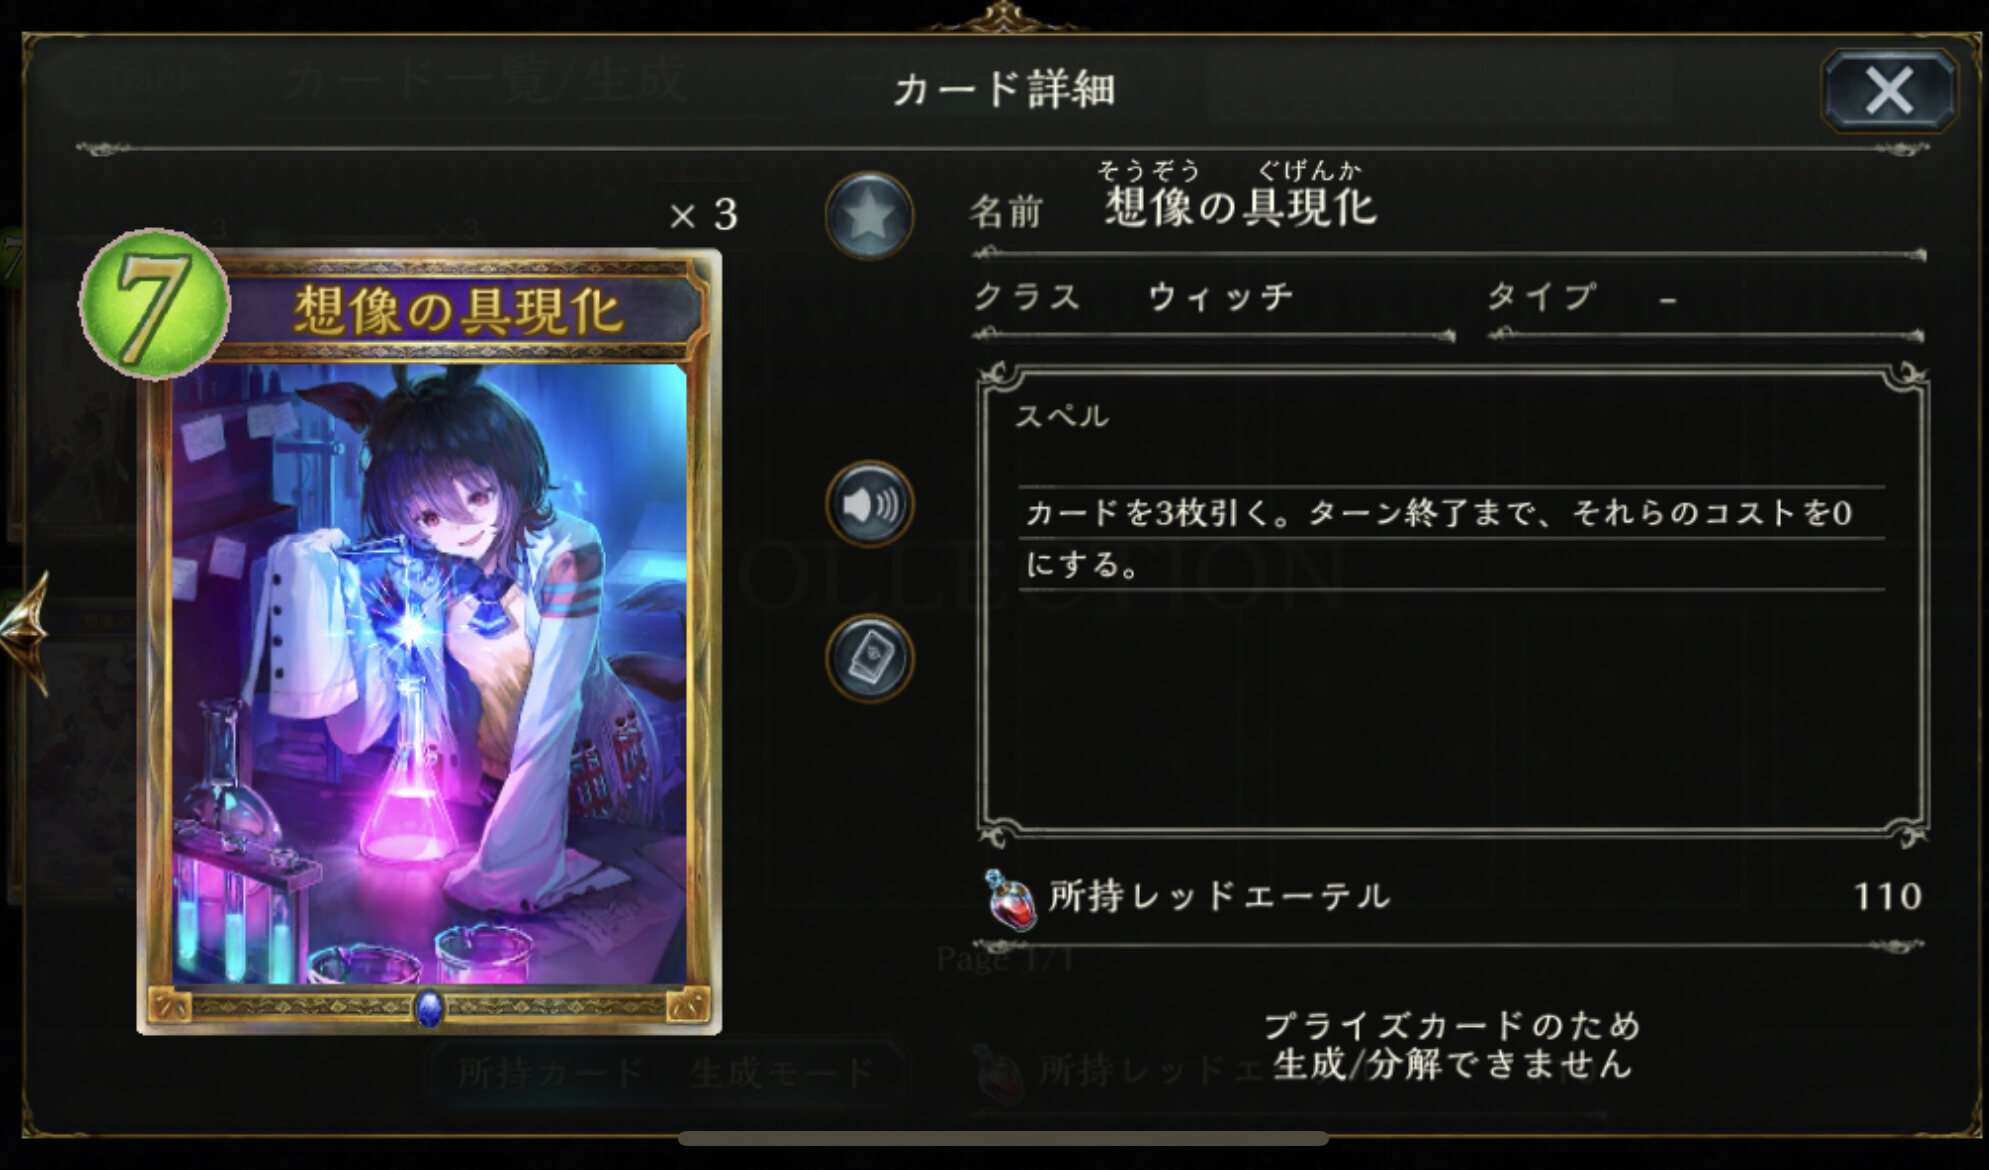
Task: Tap the タイプ field
Action: (x=1705, y=298)
